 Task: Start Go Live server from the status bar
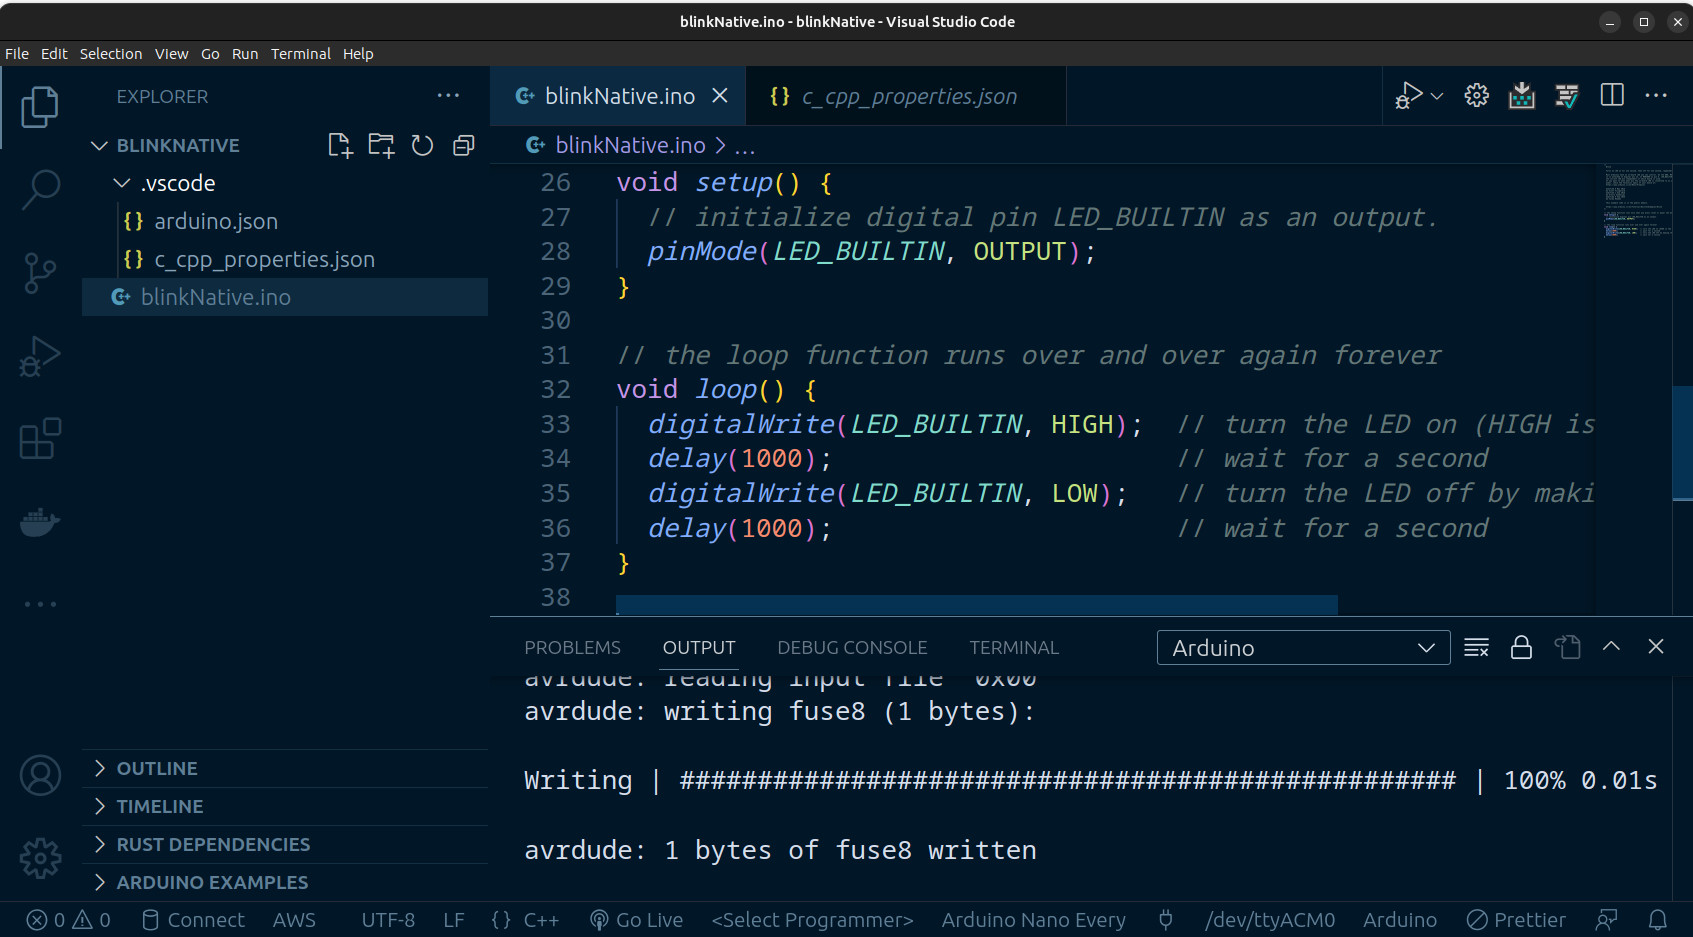(636, 920)
